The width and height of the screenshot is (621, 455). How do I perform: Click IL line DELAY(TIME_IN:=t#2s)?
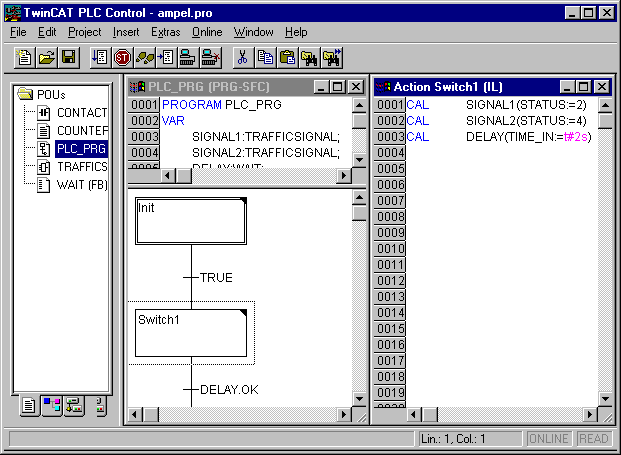click(529, 137)
